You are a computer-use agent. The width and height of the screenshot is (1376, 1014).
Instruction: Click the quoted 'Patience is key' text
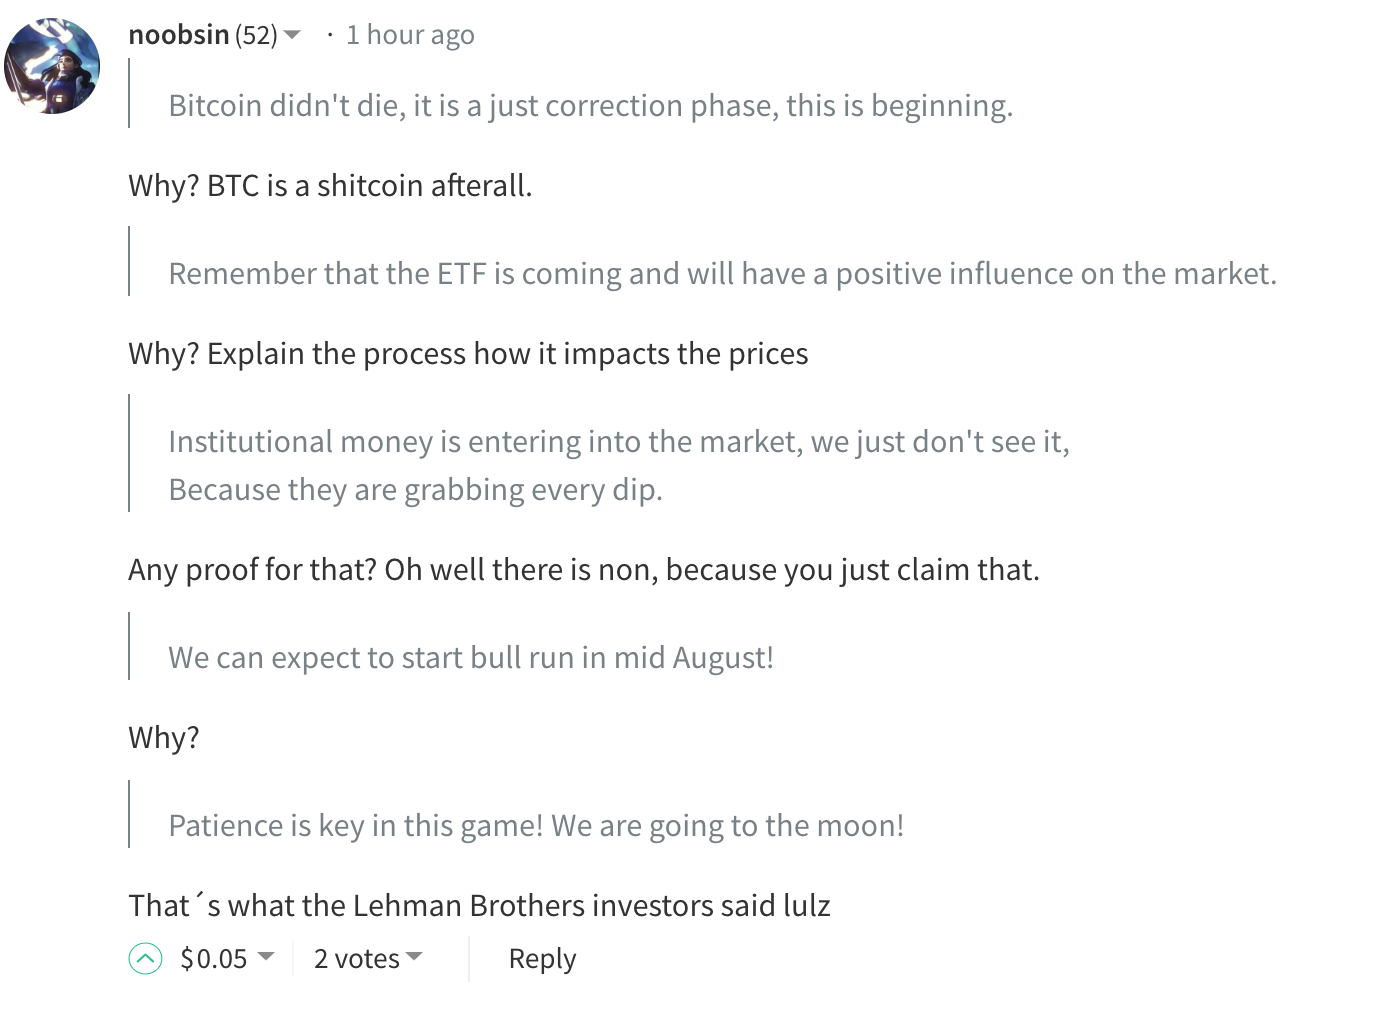click(536, 825)
